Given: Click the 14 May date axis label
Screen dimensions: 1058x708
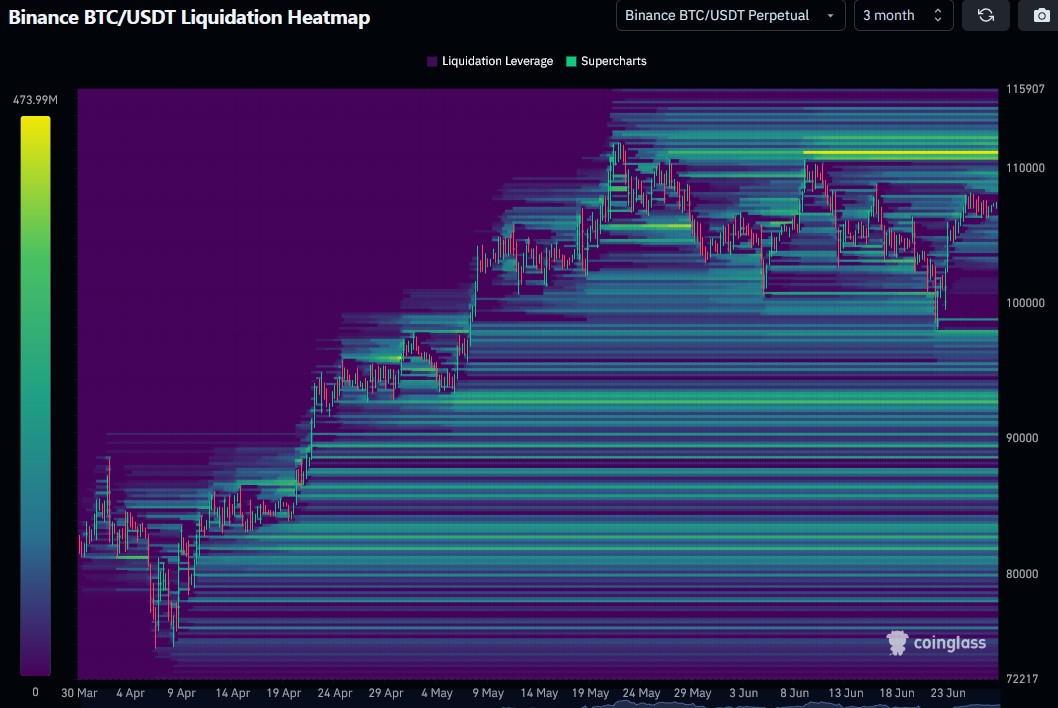Looking at the screenshot, I should tap(539, 693).
